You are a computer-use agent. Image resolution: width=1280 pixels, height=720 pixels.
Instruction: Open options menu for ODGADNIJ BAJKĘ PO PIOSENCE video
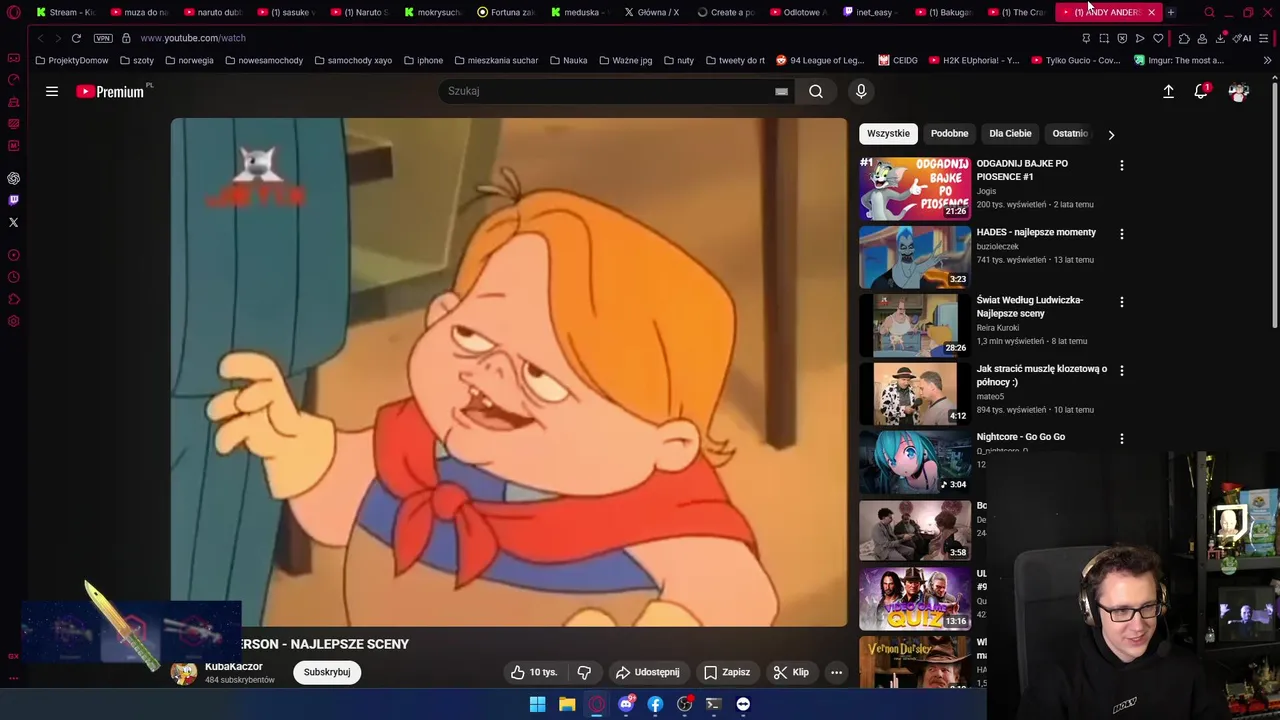pyautogui.click(x=1121, y=165)
